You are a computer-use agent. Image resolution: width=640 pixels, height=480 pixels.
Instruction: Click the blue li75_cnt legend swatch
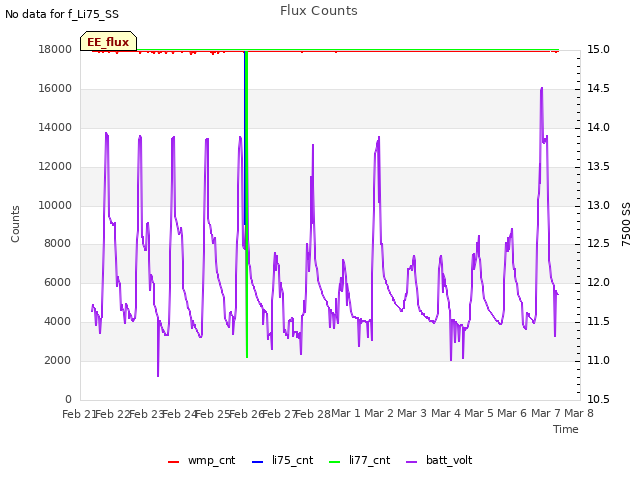[x=258, y=462]
